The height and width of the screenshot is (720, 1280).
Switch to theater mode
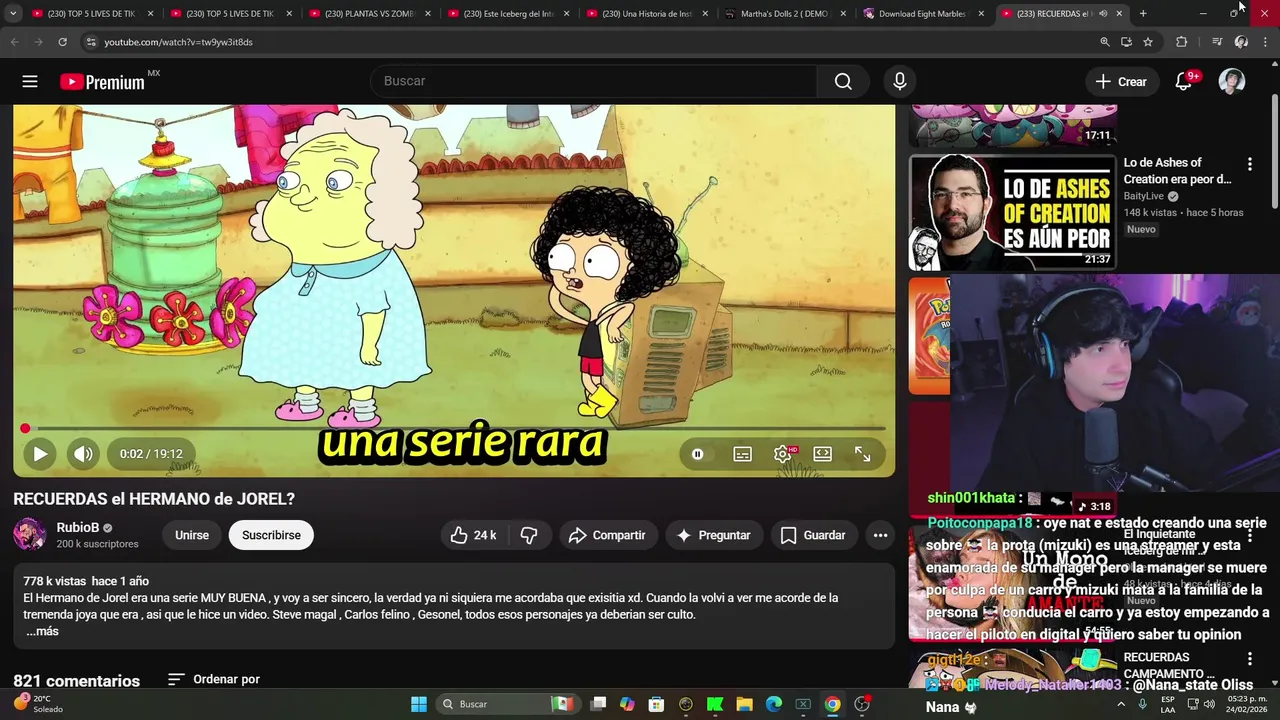tap(822, 454)
